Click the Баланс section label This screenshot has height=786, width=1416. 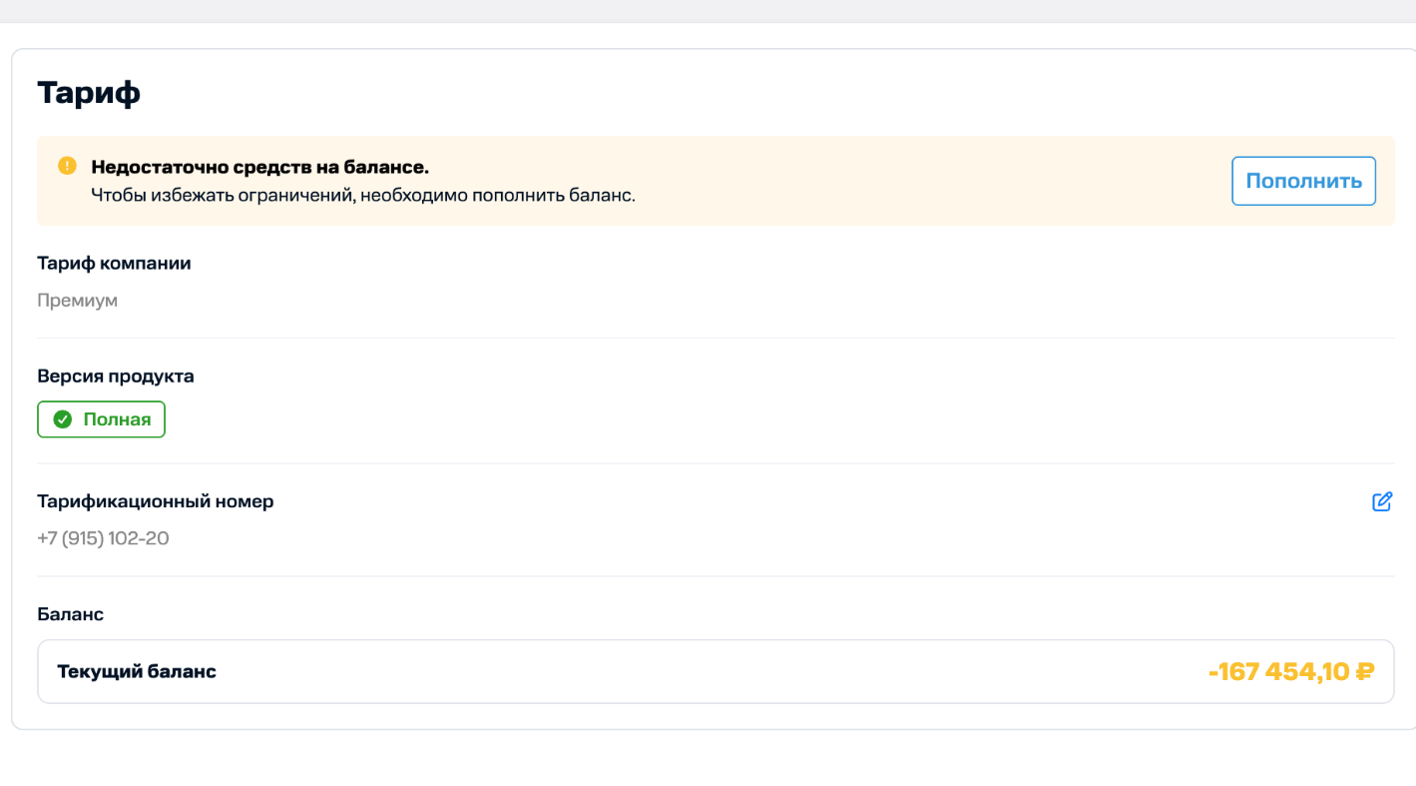70,614
